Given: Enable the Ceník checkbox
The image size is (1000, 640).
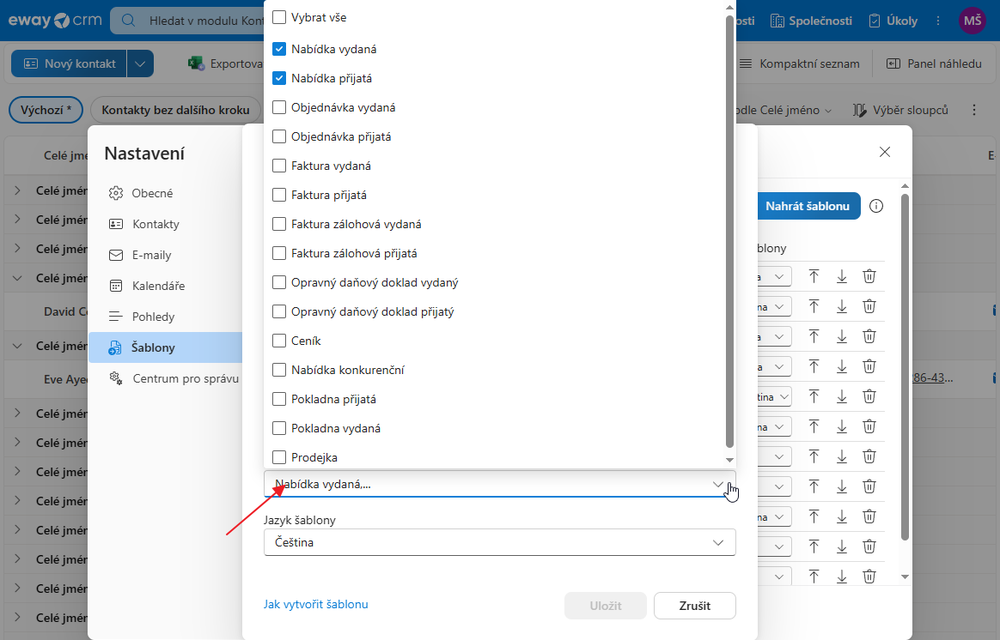Looking at the screenshot, I should 279,341.
